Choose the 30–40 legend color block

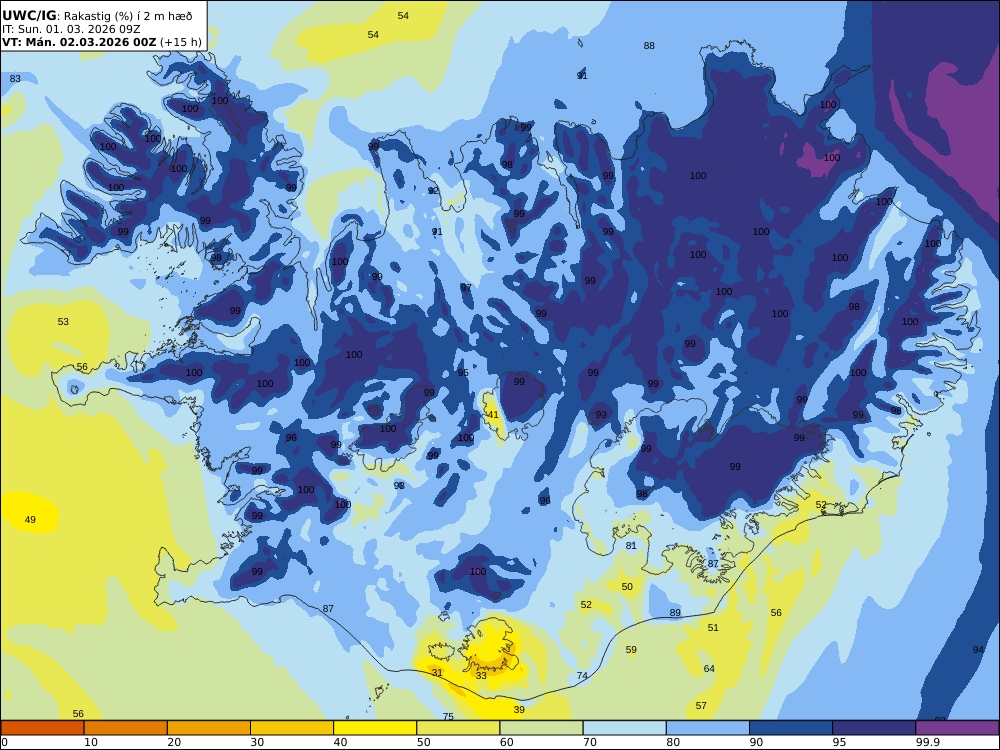(x=292, y=728)
